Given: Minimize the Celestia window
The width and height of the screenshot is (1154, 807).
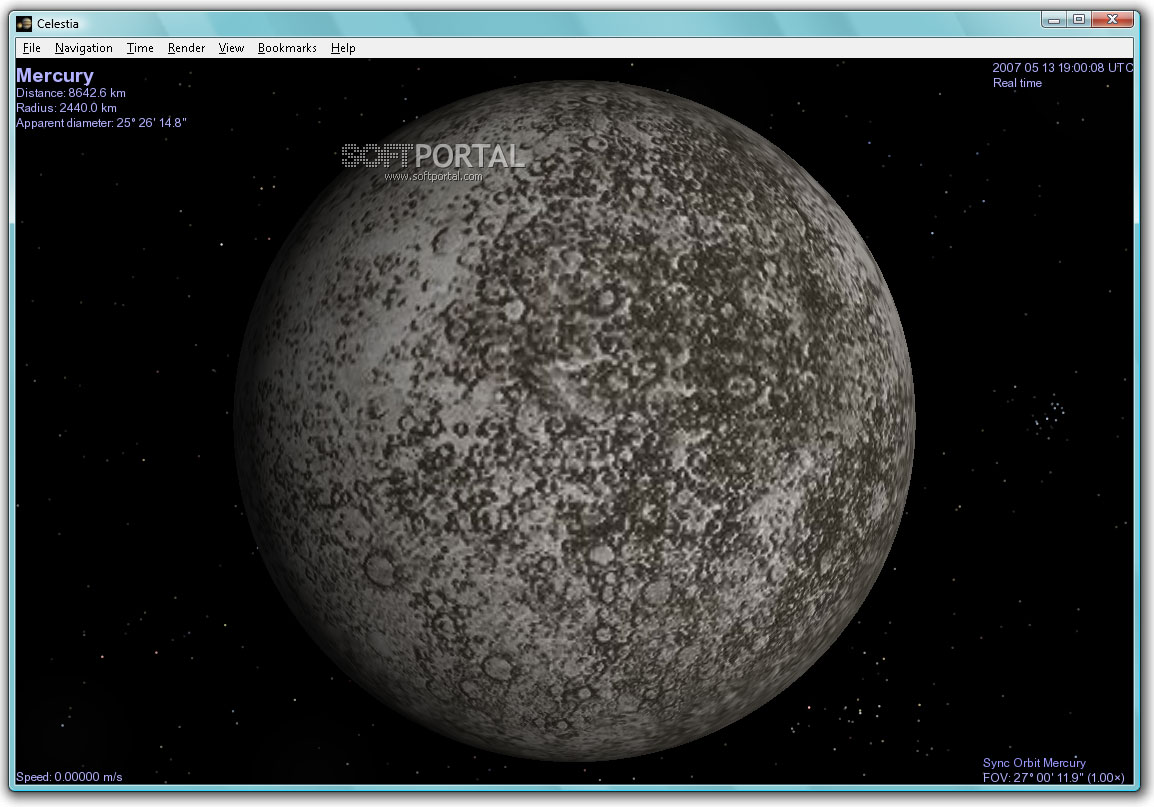Looking at the screenshot, I should pyautogui.click(x=1054, y=20).
